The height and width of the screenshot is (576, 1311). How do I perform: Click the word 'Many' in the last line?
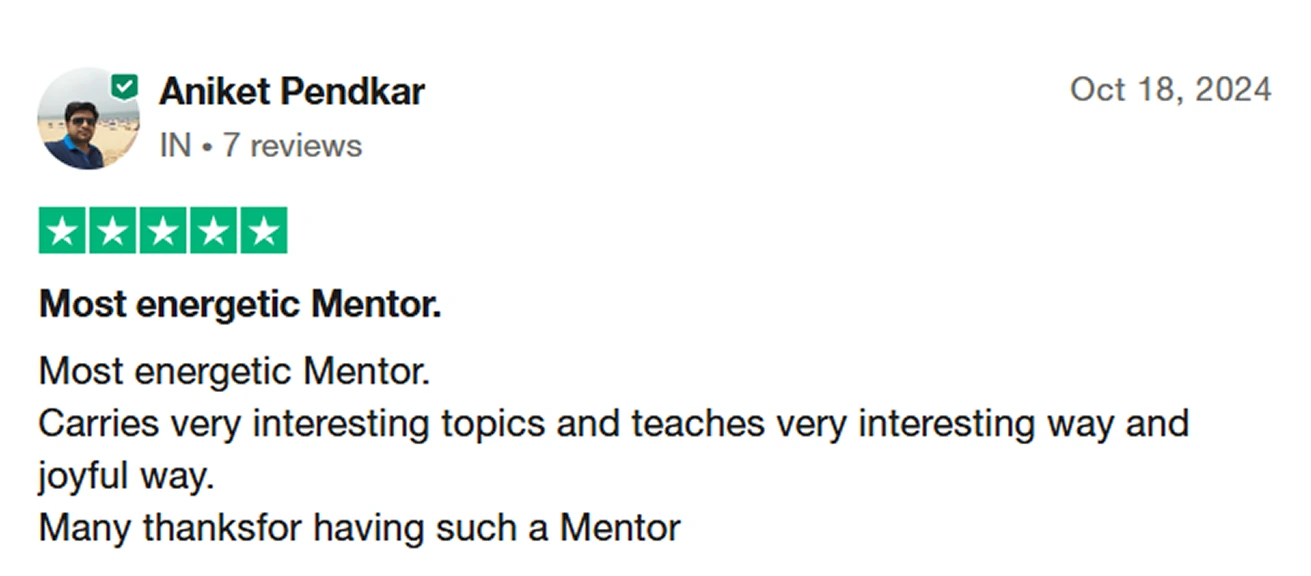click(x=85, y=528)
